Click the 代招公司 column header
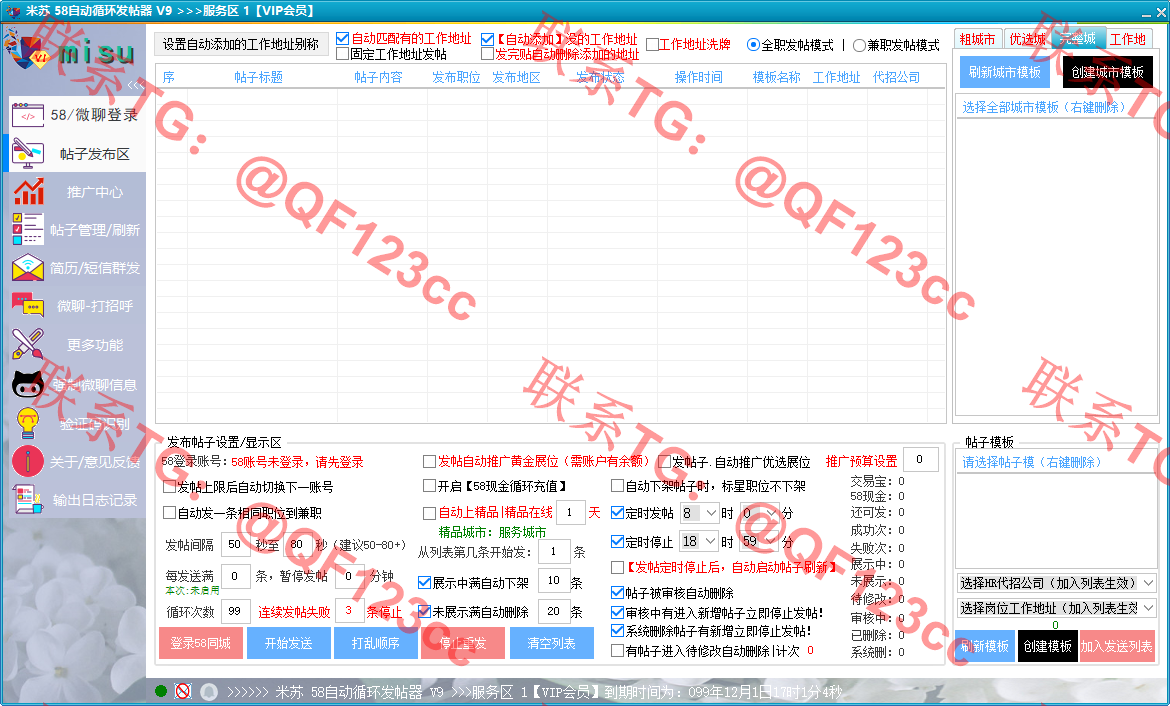1170x706 pixels. click(x=896, y=77)
